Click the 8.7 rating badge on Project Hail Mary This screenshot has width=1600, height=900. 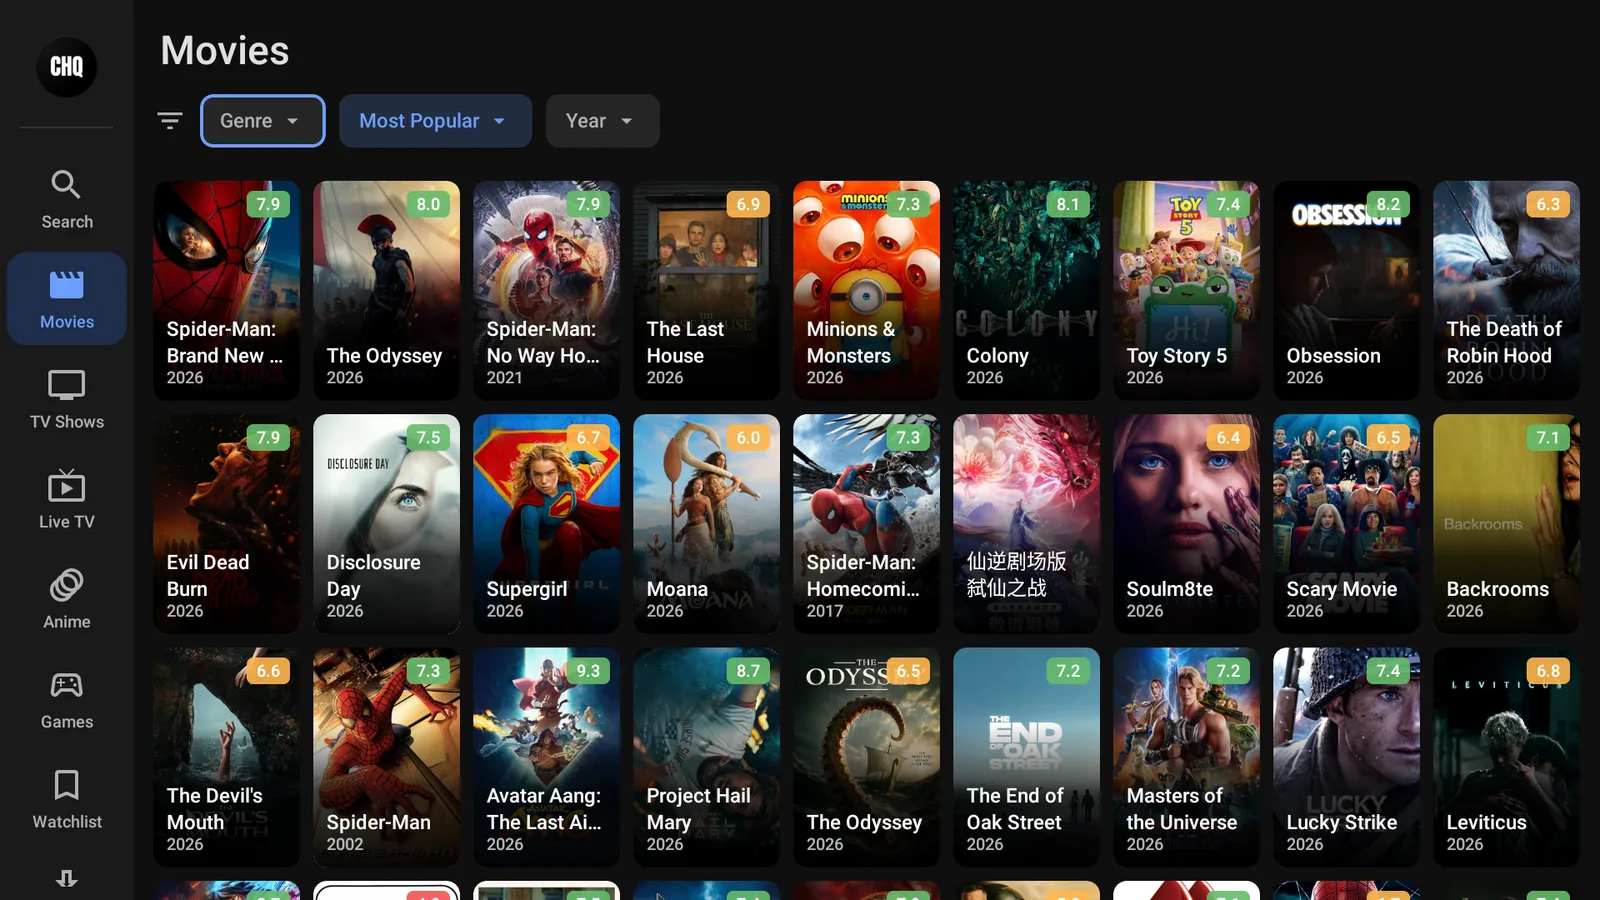tap(748, 671)
